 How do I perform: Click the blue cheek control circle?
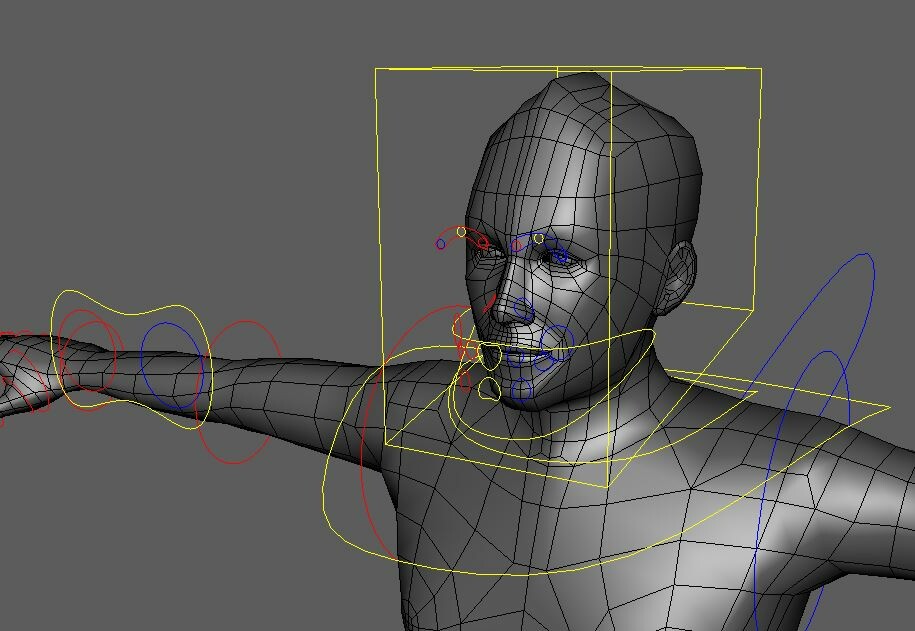(x=558, y=339)
